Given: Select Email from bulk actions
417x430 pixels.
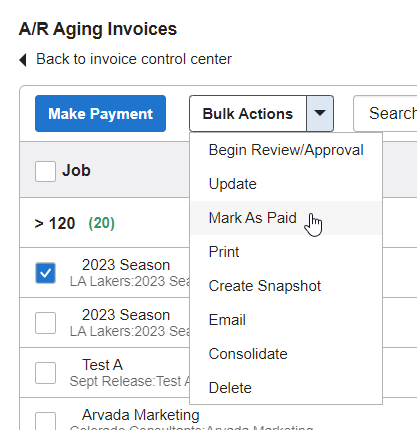Looking at the screenshot, I should pyautogui.click(x=286, y=320).
